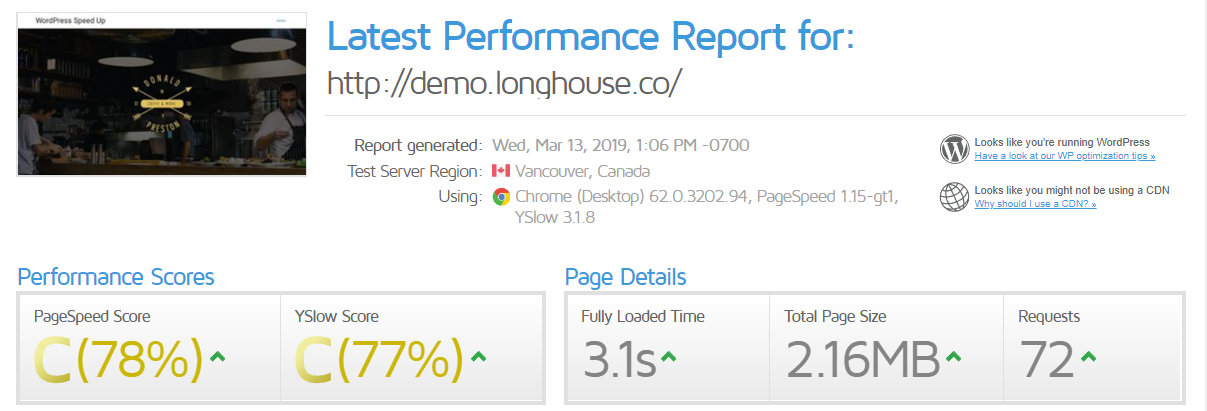Click the Chrome browser icon
The height and width of the screenshot is (411, 1207).
tap(500, 197)
